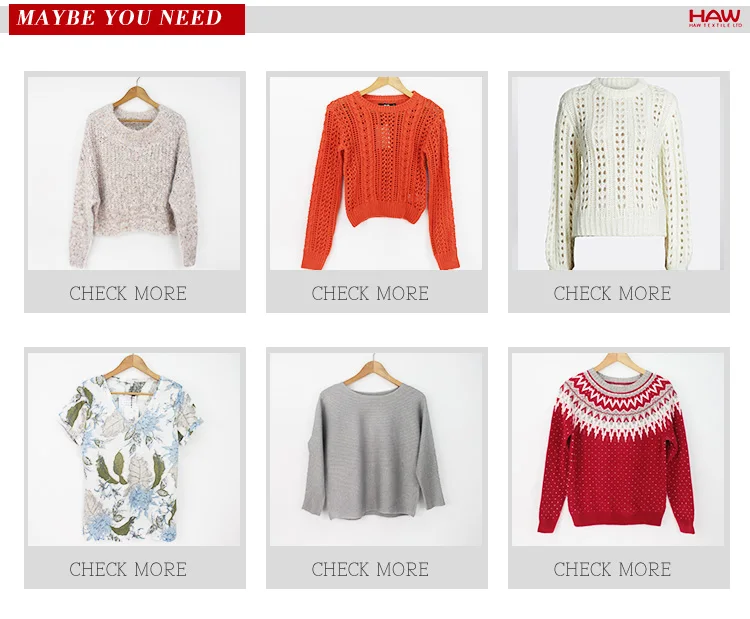750x619 pixels.
Task: Click CHECK MORE under the red sweater
Action: [612, 569]
